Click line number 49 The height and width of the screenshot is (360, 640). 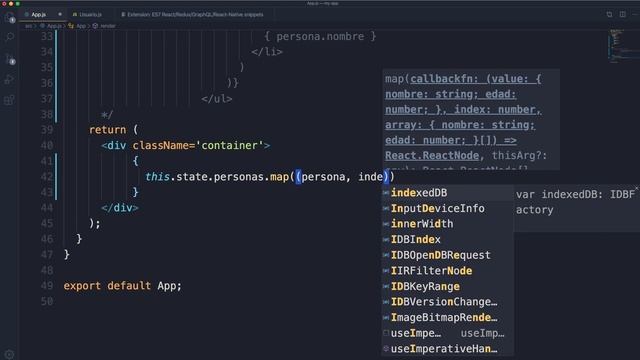47,286
